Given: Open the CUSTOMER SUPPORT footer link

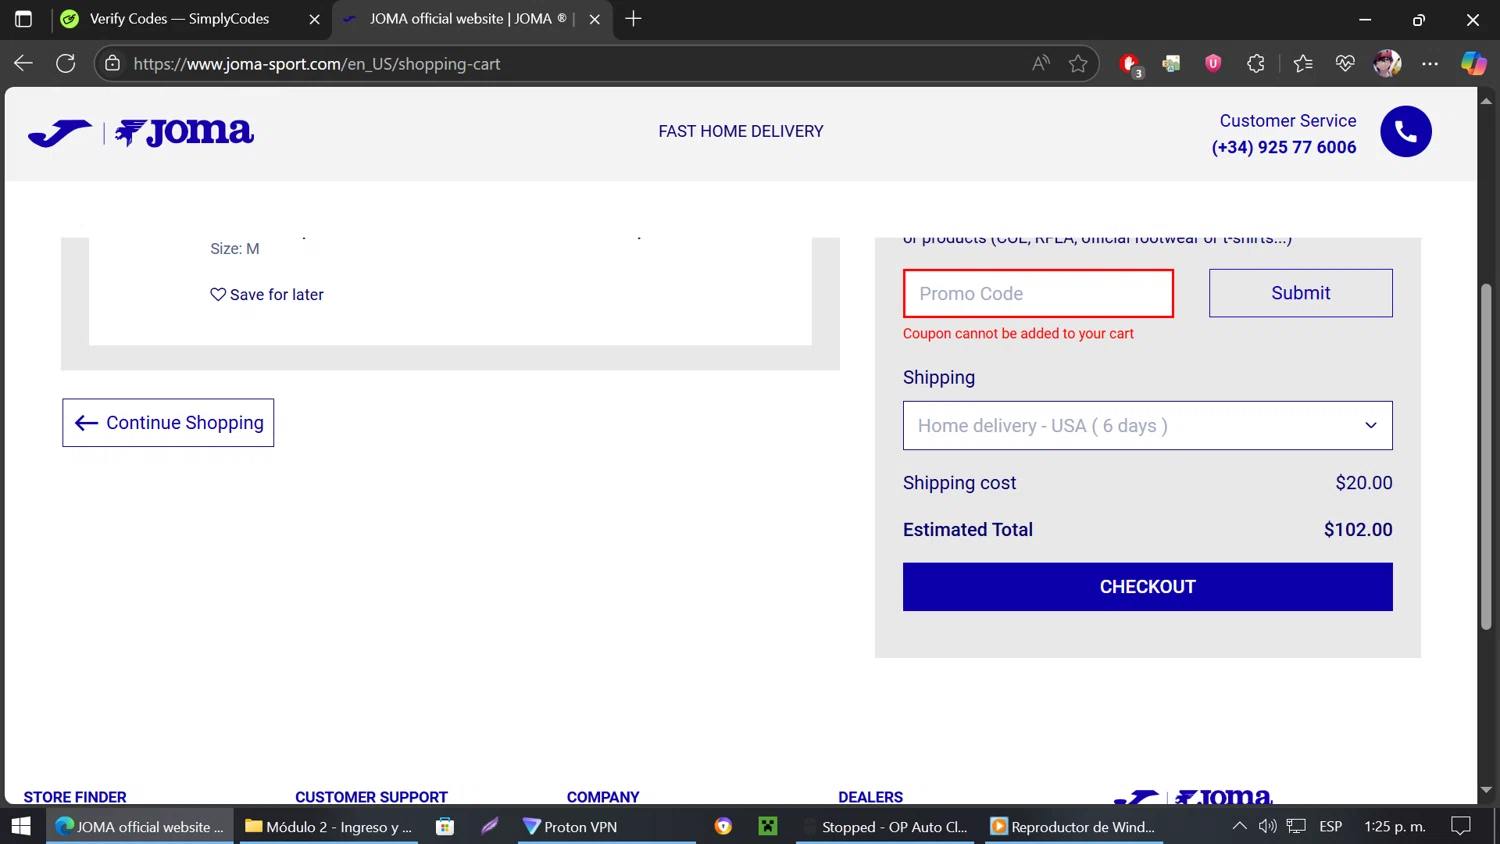Looking at the screenshot, I should [x=371, y=797].
